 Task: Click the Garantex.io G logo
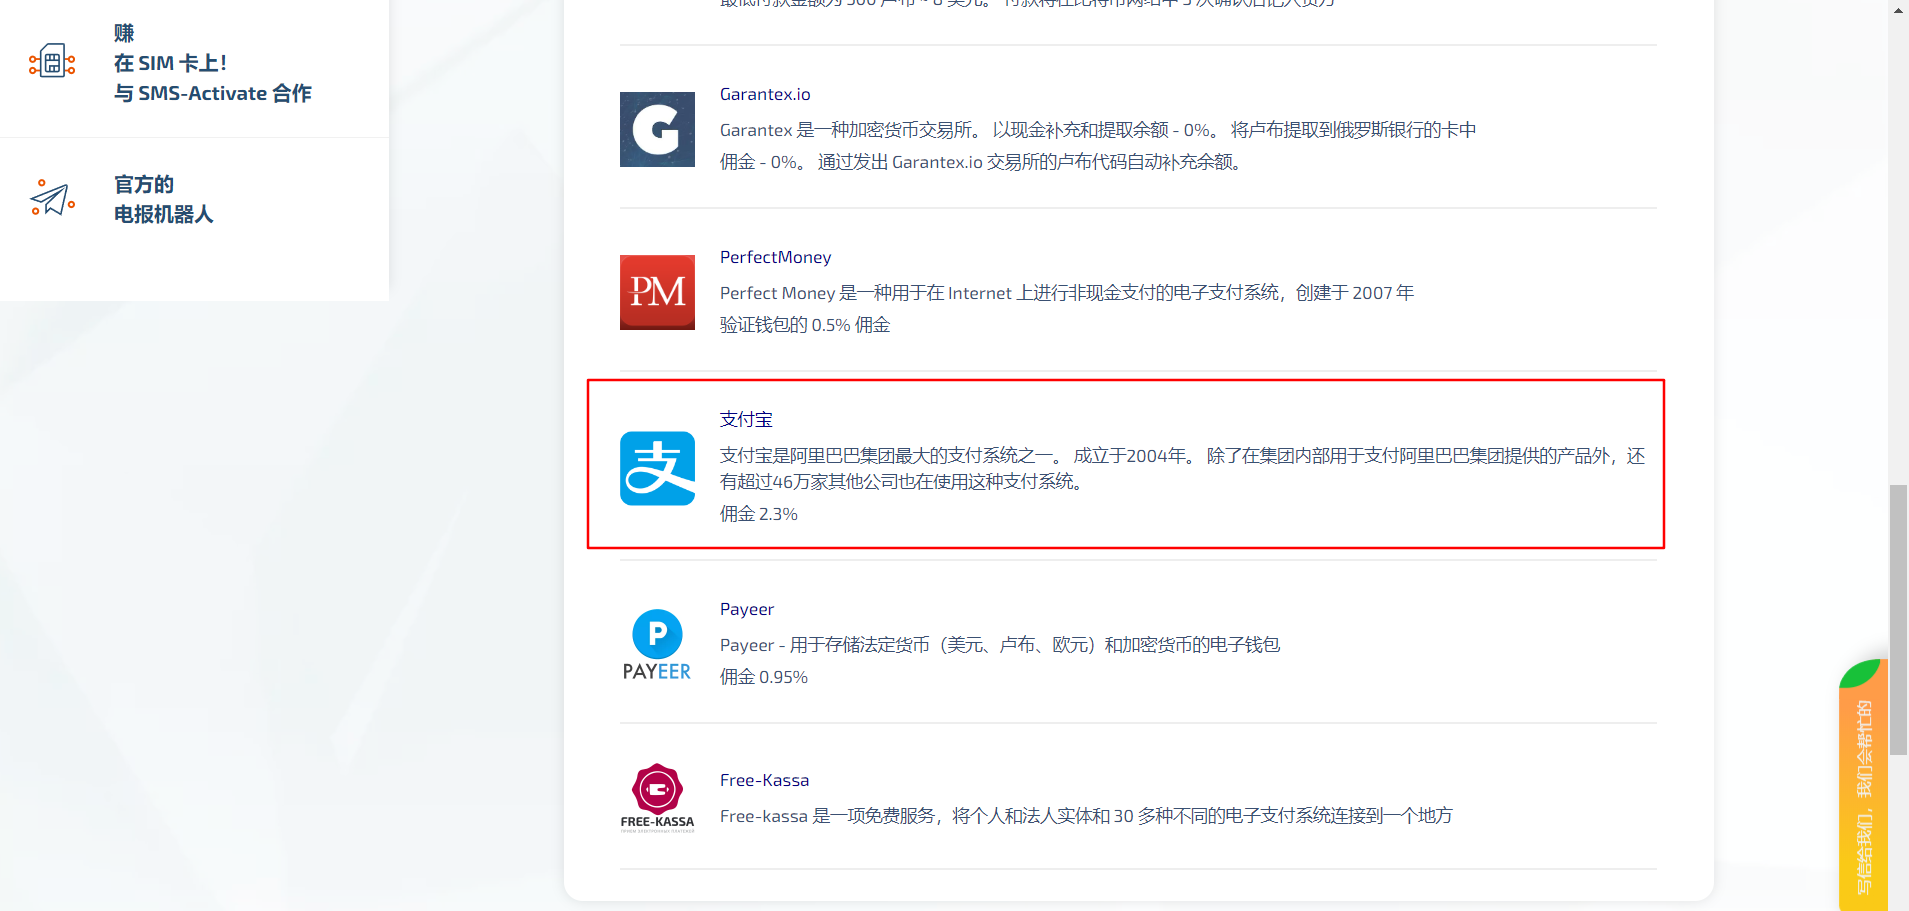pos(657,129)
